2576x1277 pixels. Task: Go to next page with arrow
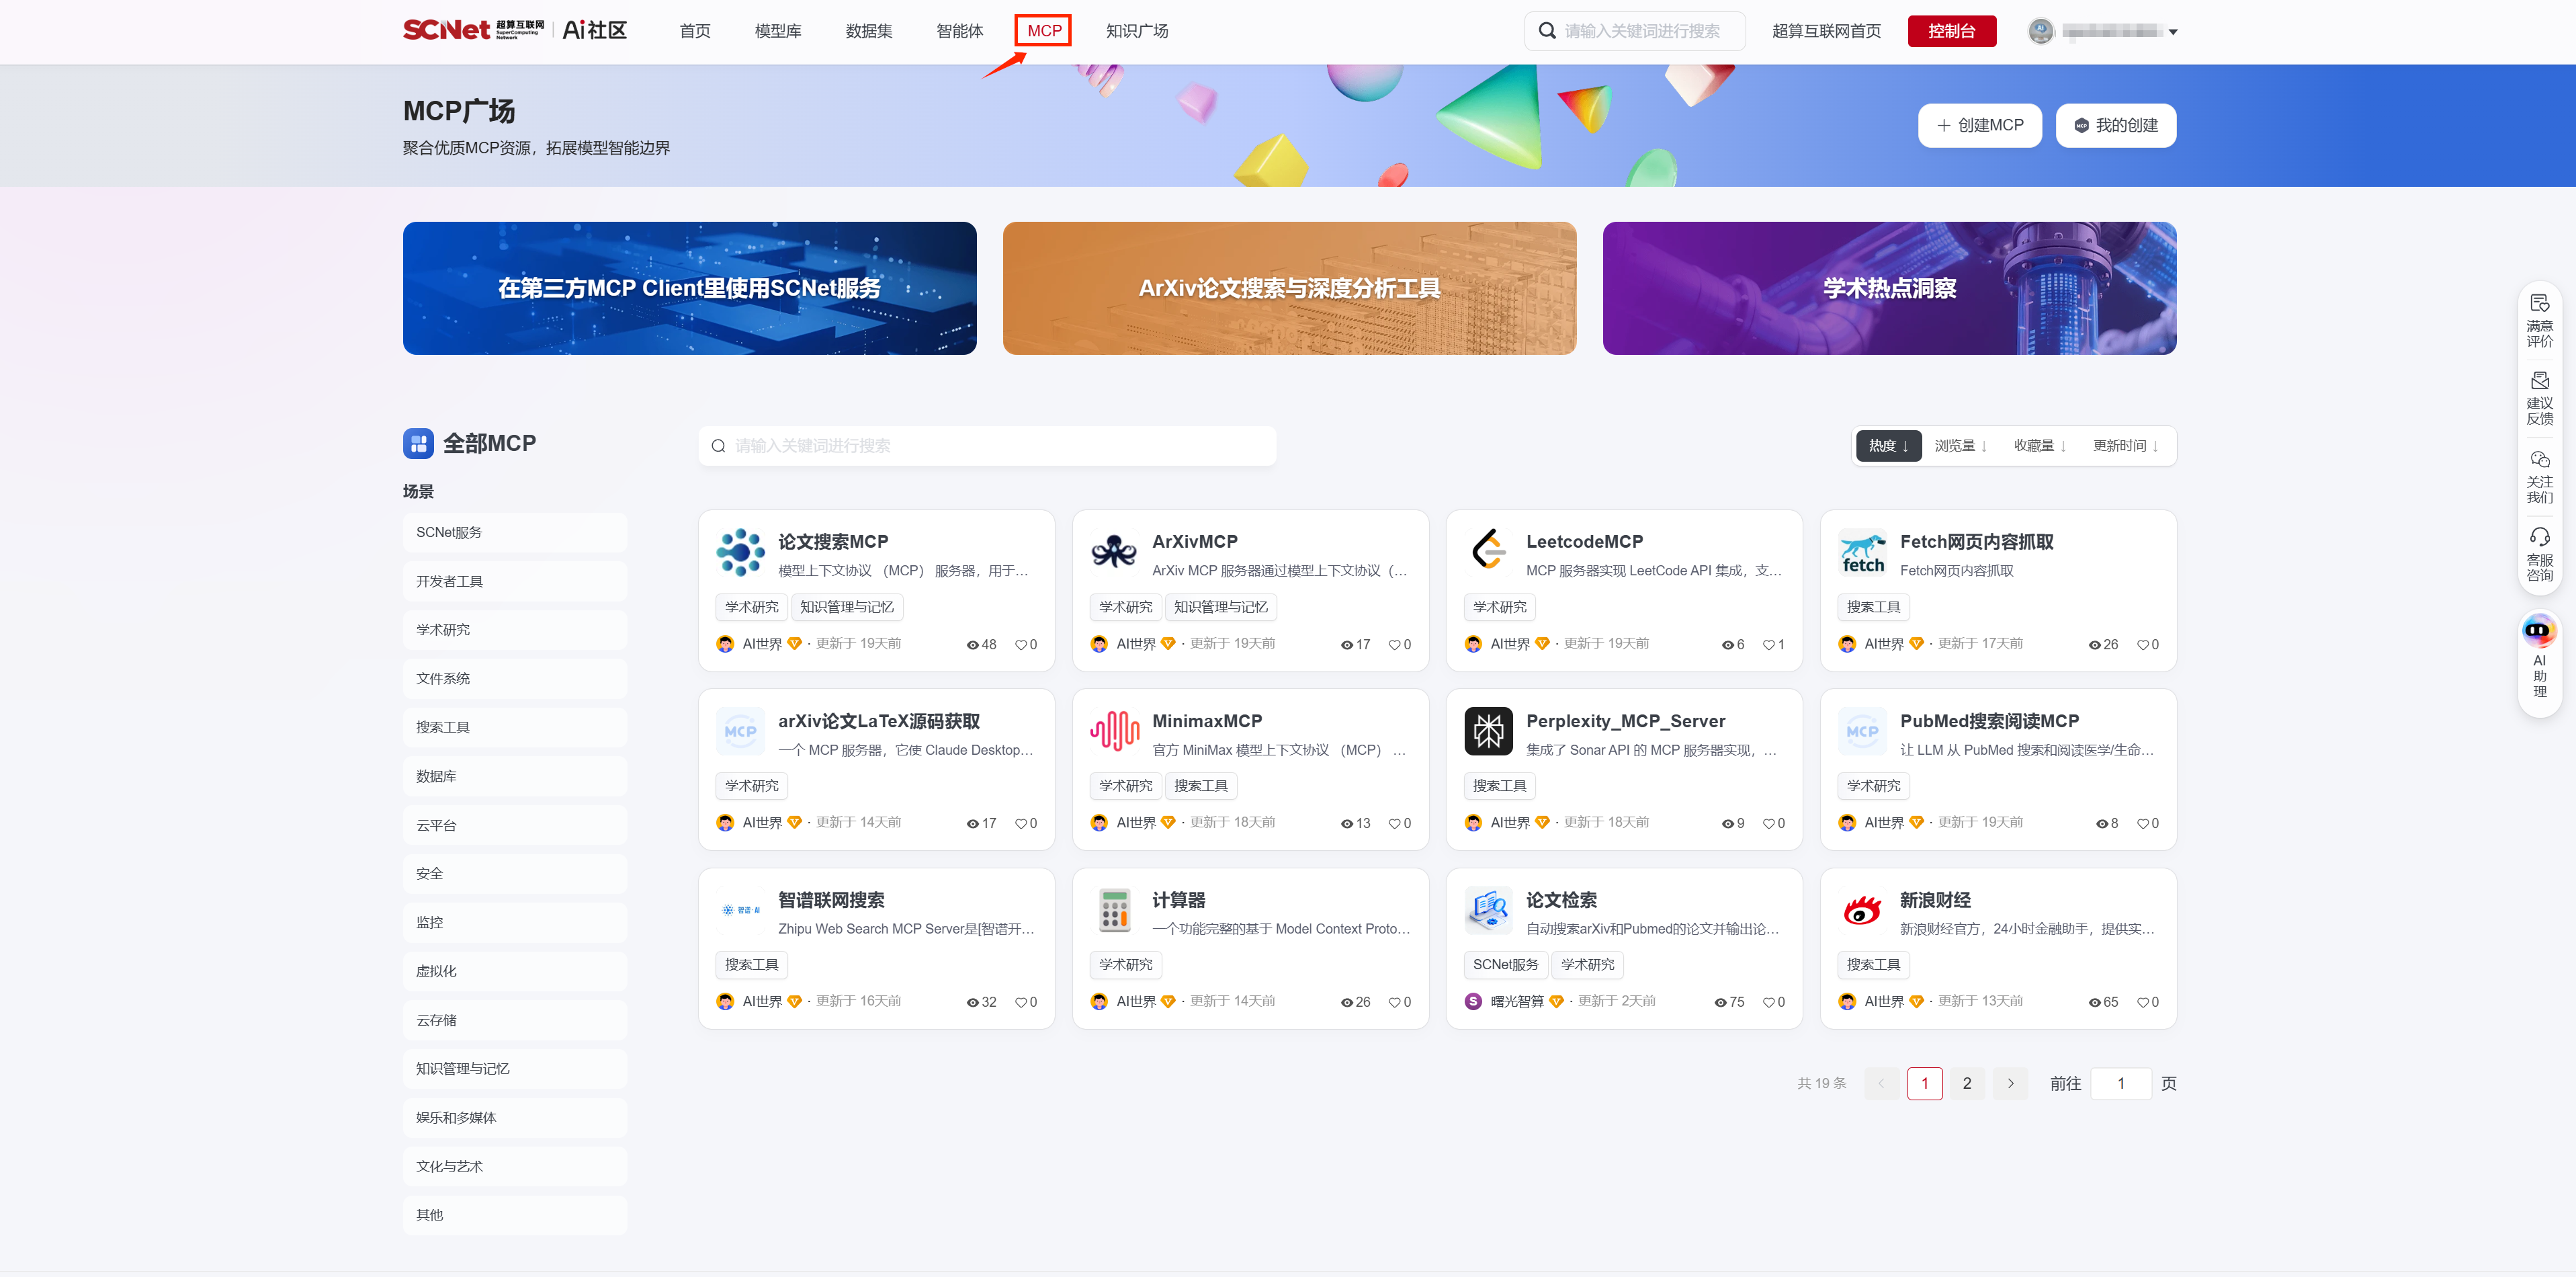2010,1083
